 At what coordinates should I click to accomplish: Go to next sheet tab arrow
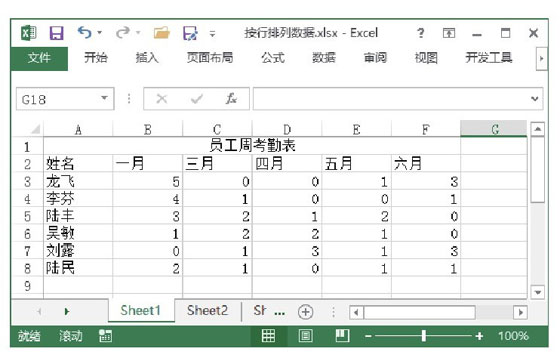click(x=67, y=311)
